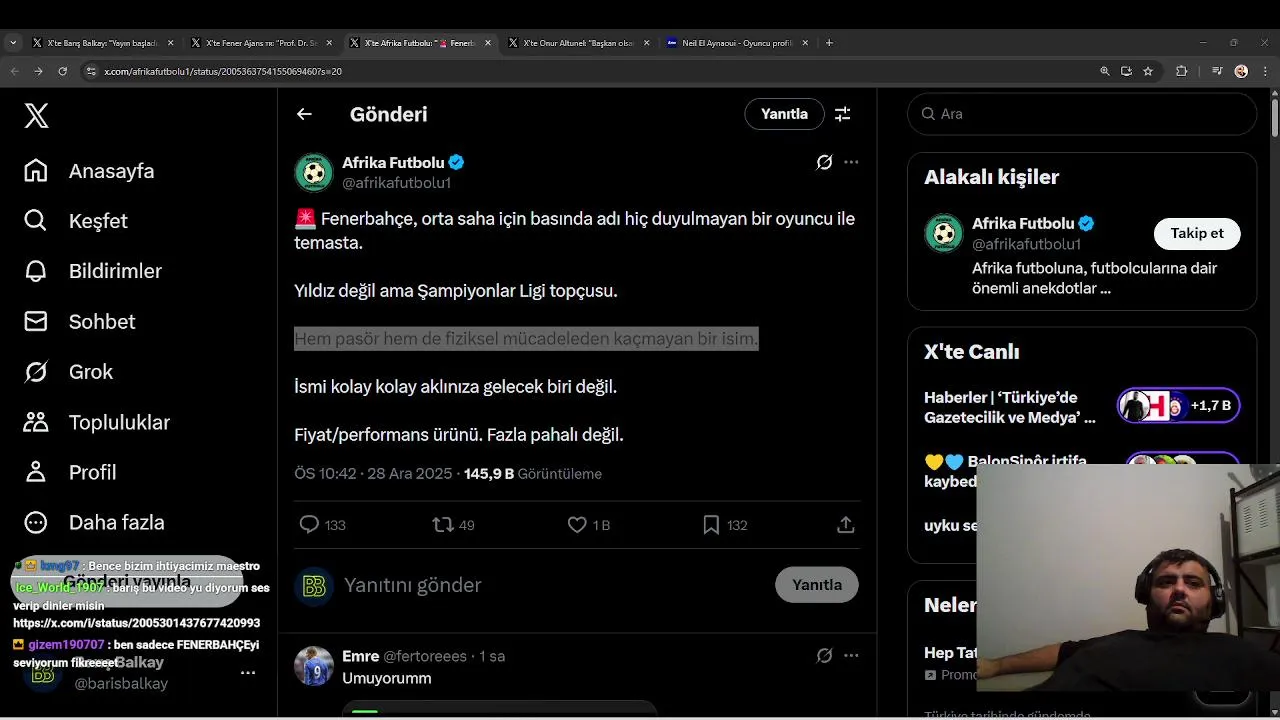Screen dimensions: 1280x720
Task: Click the Grok icon on Afrika Futbolu post
Action: point(824,162)
